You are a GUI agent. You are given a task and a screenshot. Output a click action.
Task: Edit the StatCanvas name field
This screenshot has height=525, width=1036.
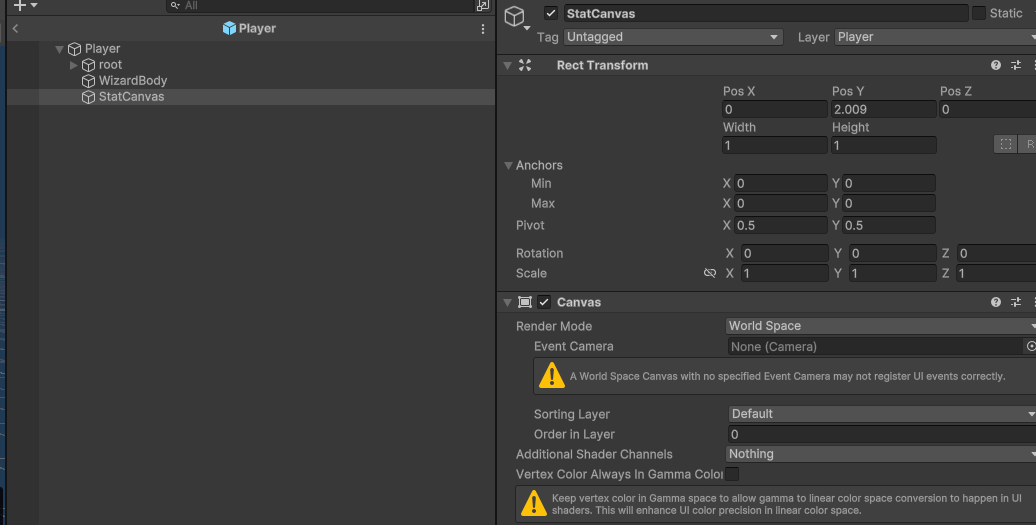point(764,13)
